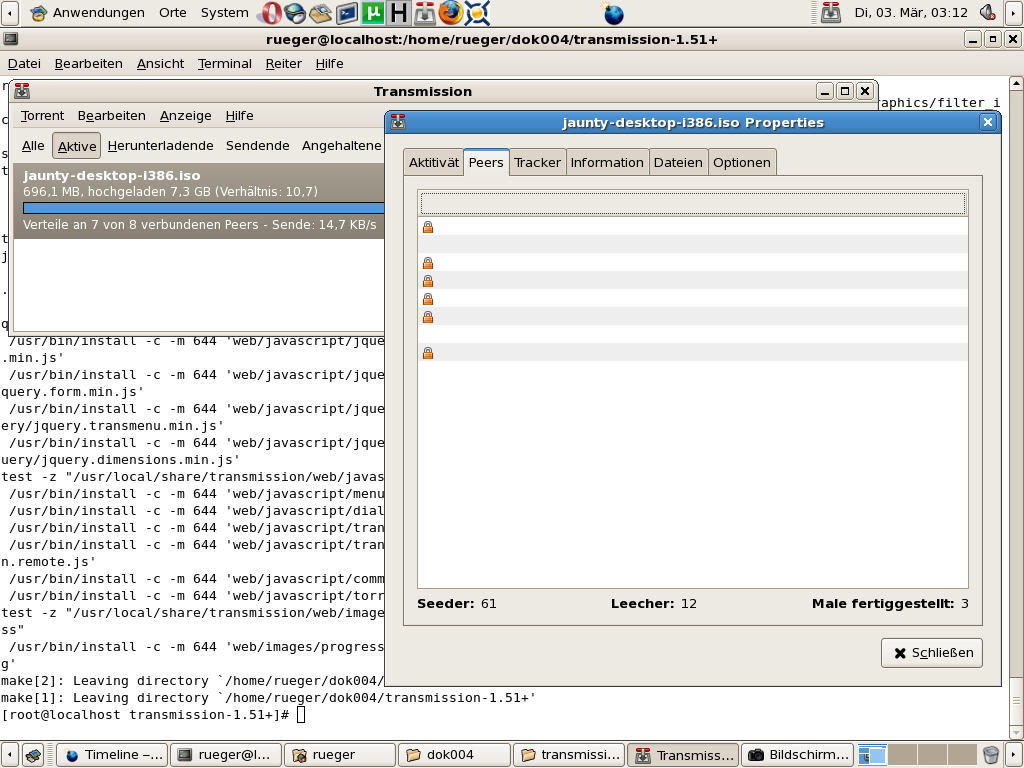The width and height of the screenshot is (1024, 768).
Task: Open the terminal's Ansicht menu
Action: (160, 63)
